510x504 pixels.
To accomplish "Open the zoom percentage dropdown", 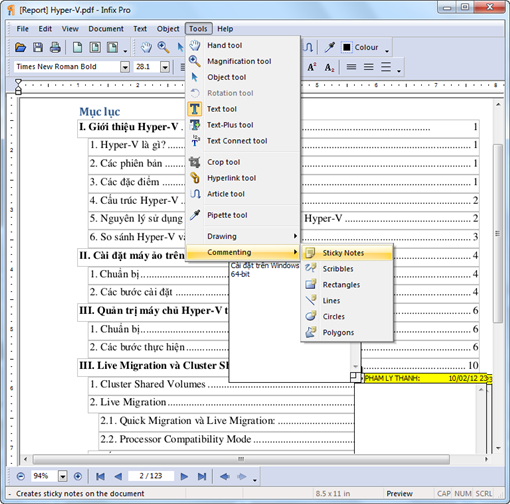I will point(63,476).
